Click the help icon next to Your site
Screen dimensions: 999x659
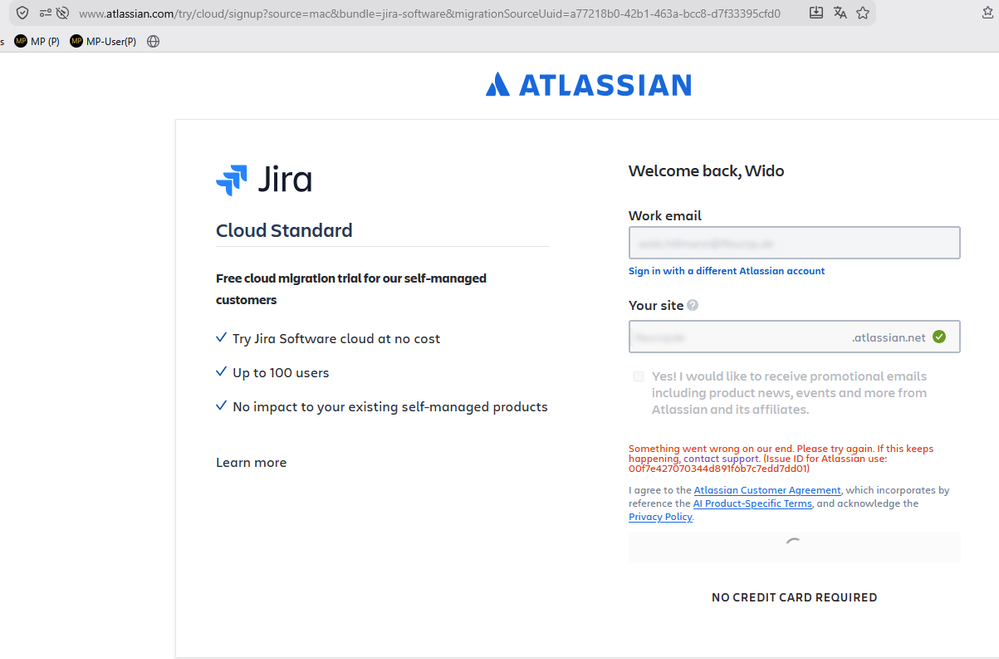click(693, 305)
